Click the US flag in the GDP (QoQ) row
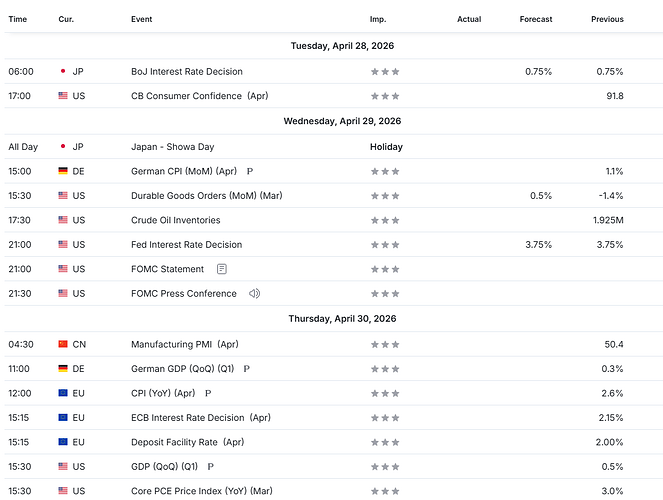Image resolution: width=663 pixels, height=500 pixels. [63, 466]
